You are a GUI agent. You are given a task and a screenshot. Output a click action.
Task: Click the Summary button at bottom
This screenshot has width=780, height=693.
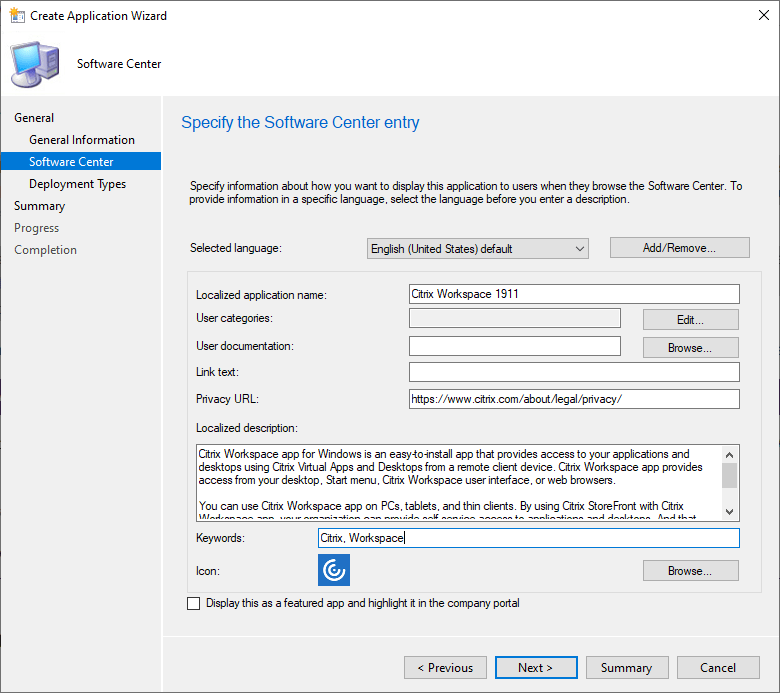coord(627,668)
